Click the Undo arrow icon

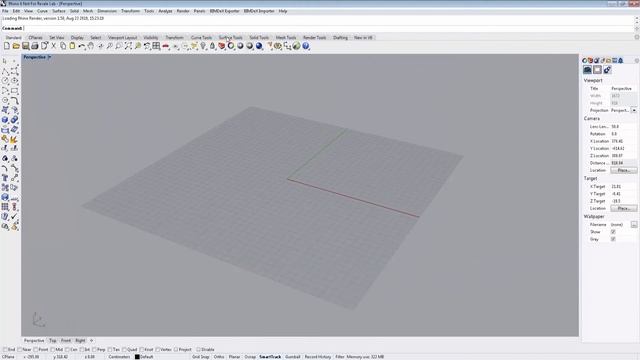click(x=82, y=46)
